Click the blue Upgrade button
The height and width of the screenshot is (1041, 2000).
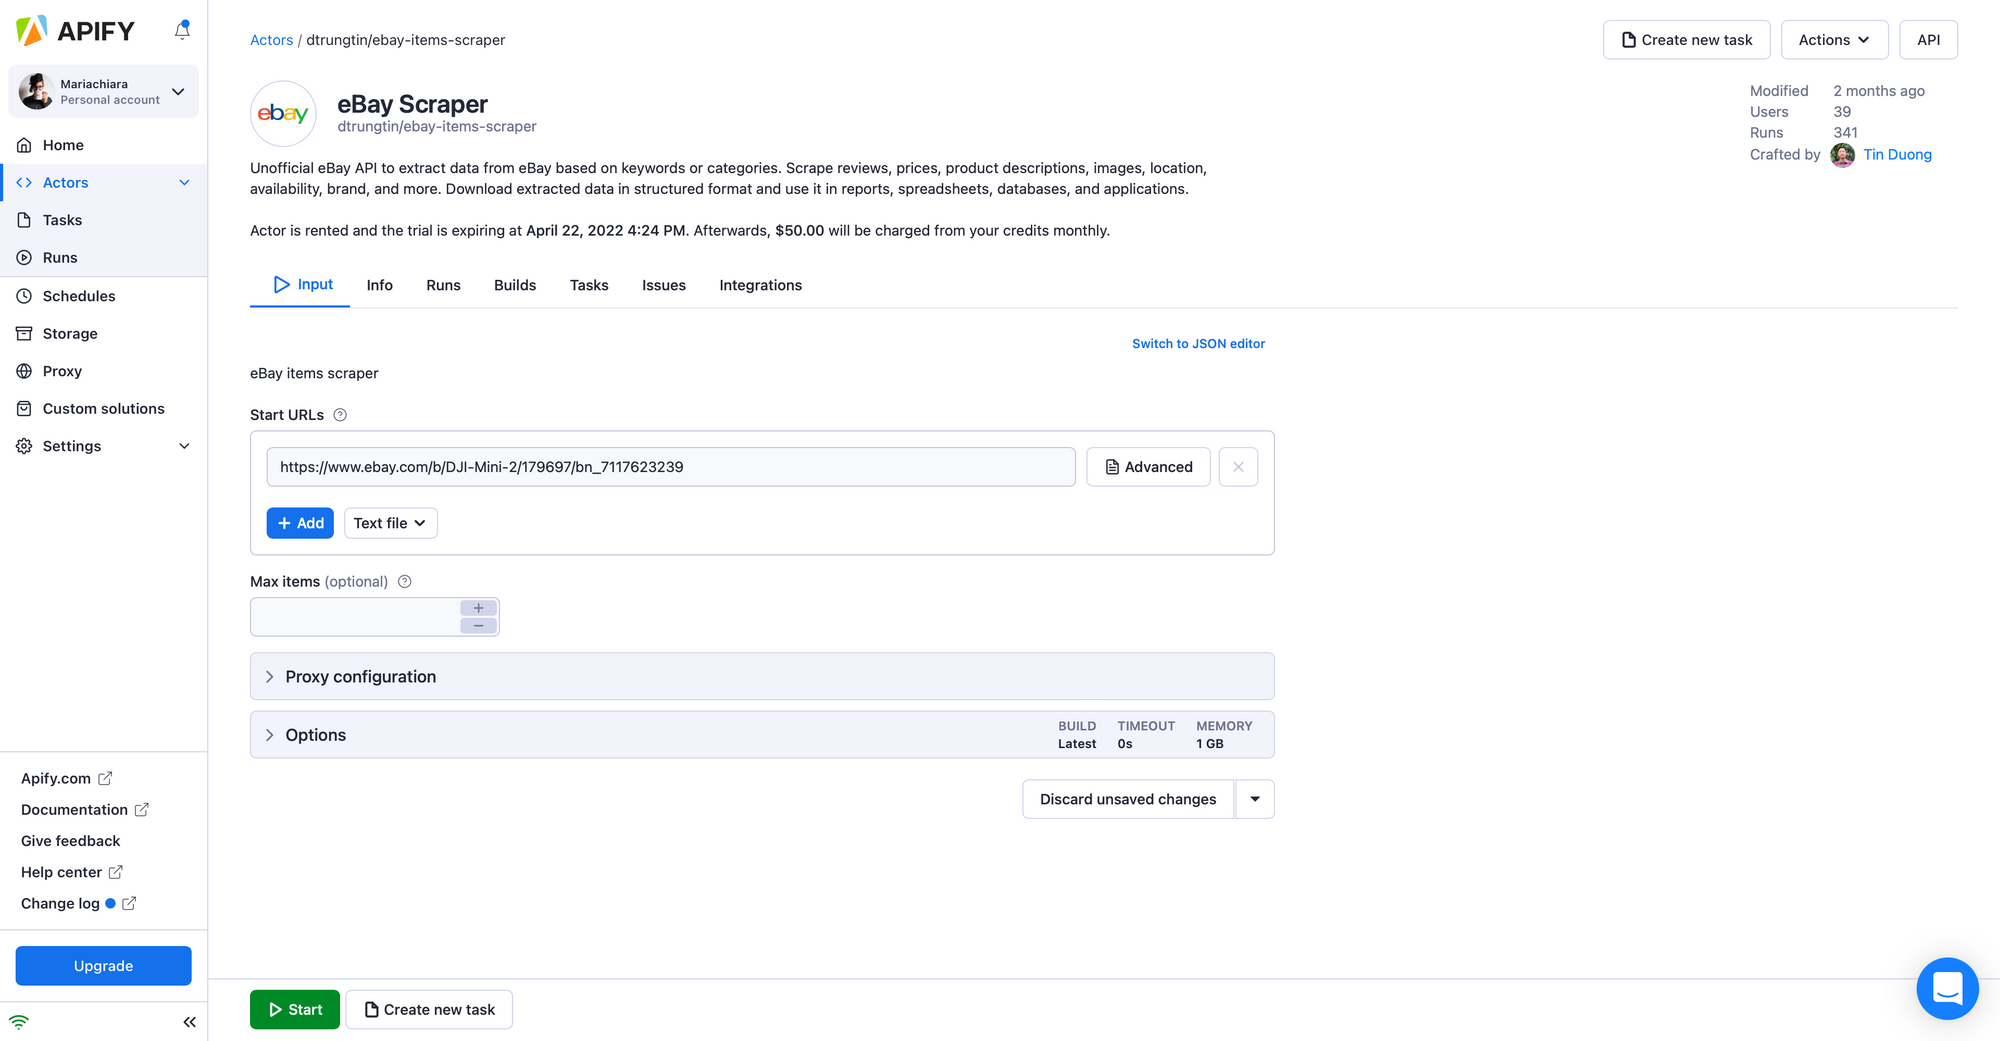[x=103, y=966]
